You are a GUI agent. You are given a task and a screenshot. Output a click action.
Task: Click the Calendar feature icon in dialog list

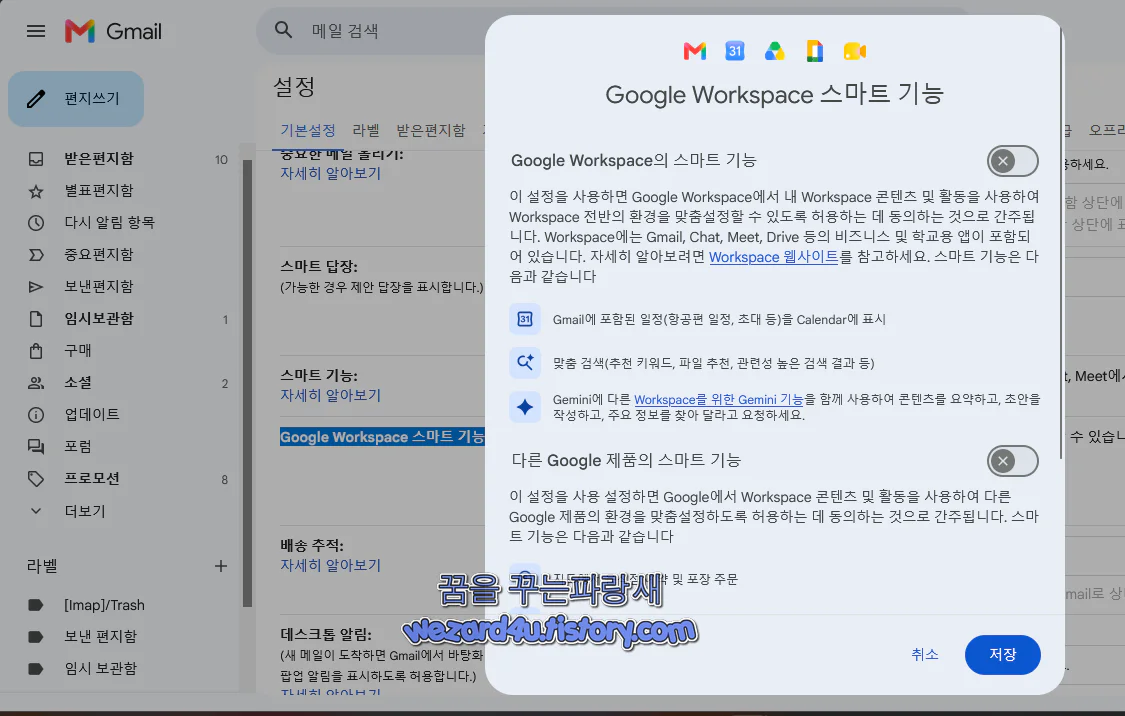click(x=524, y=319)
